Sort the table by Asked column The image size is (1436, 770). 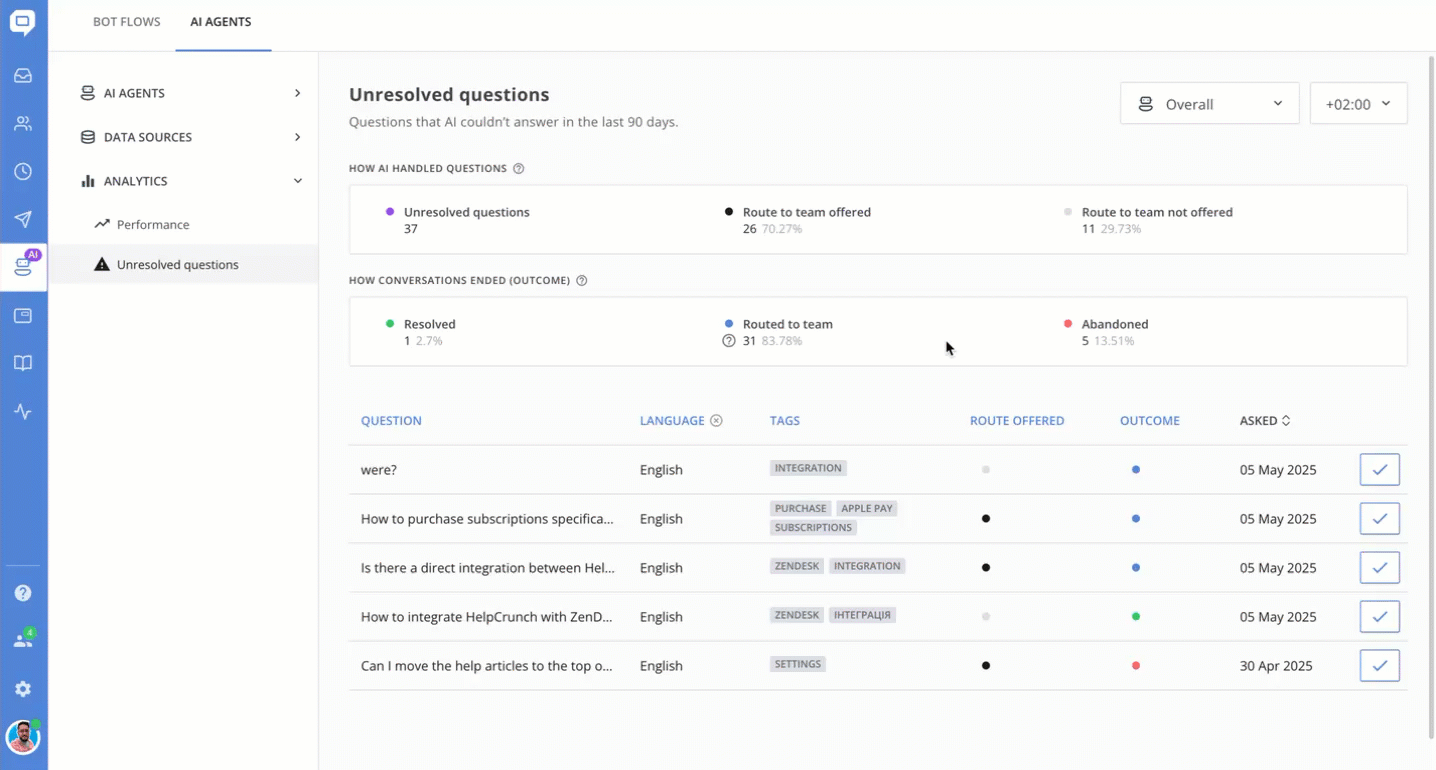pyautogui.click(x=1265, y=421)
